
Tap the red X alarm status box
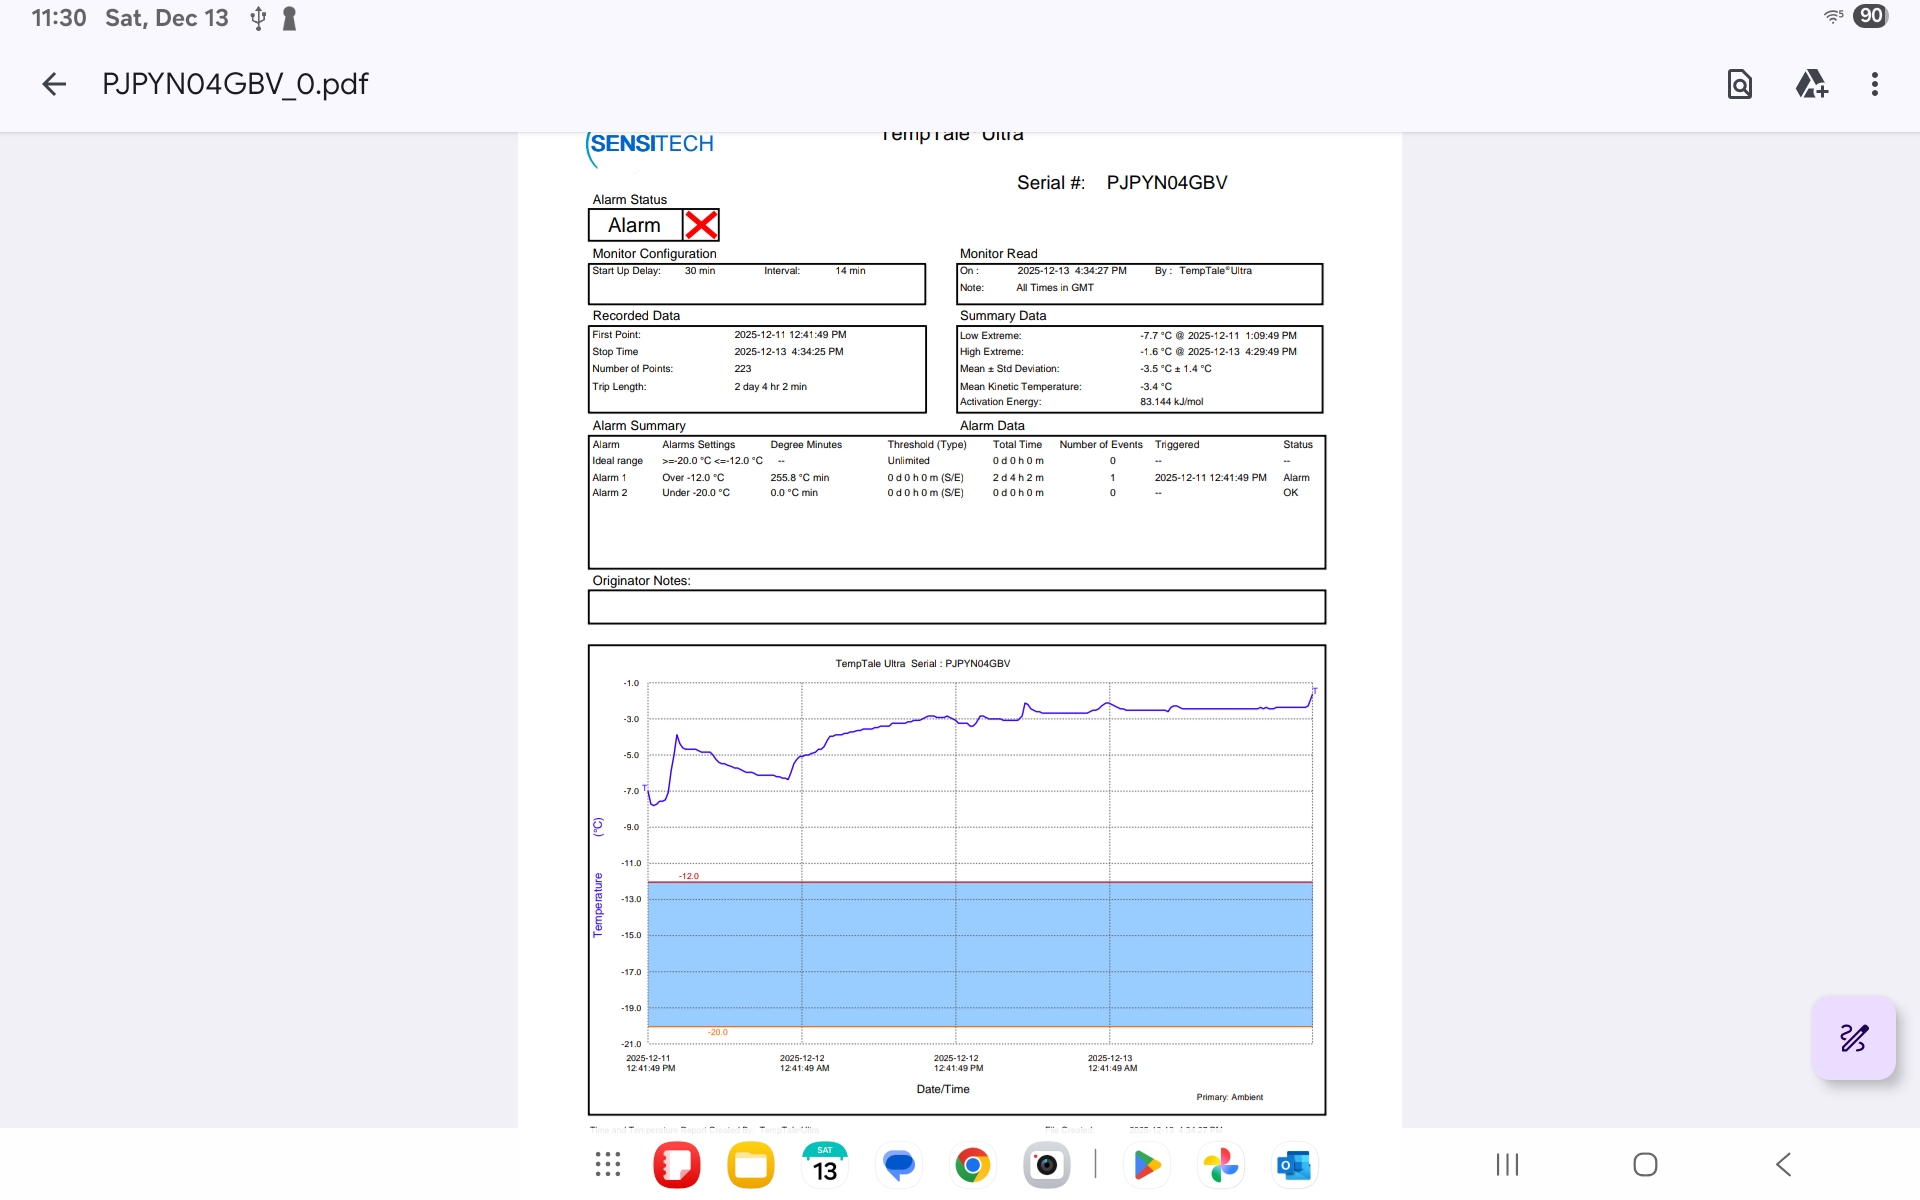point(701,225)
